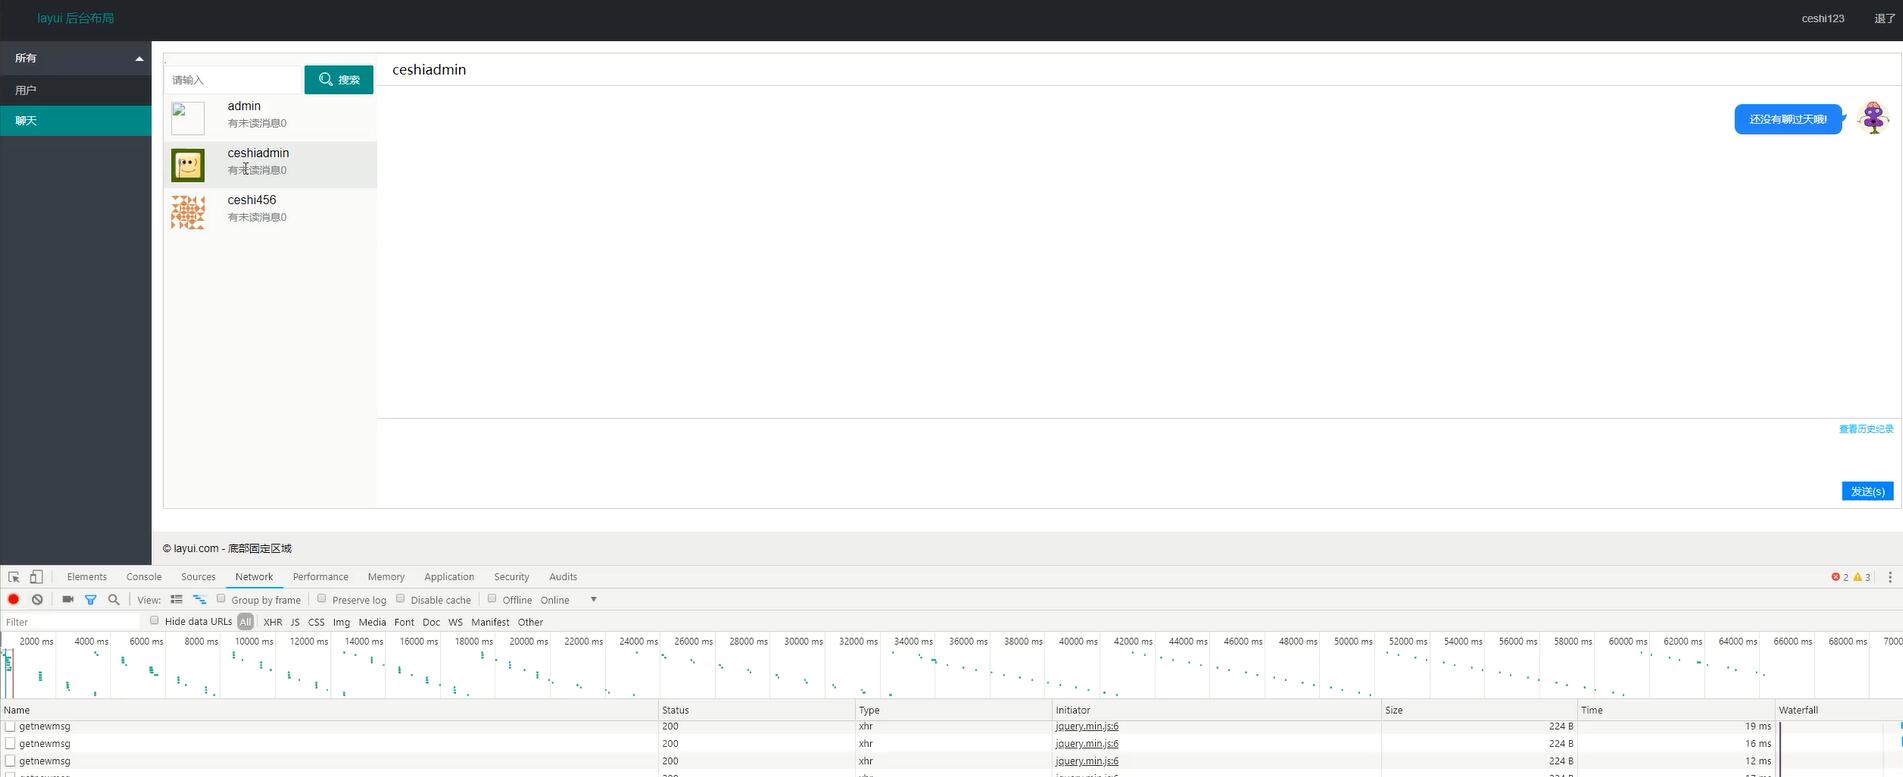
Task: Sort requests by the Status column
Action: pos(757,710)
